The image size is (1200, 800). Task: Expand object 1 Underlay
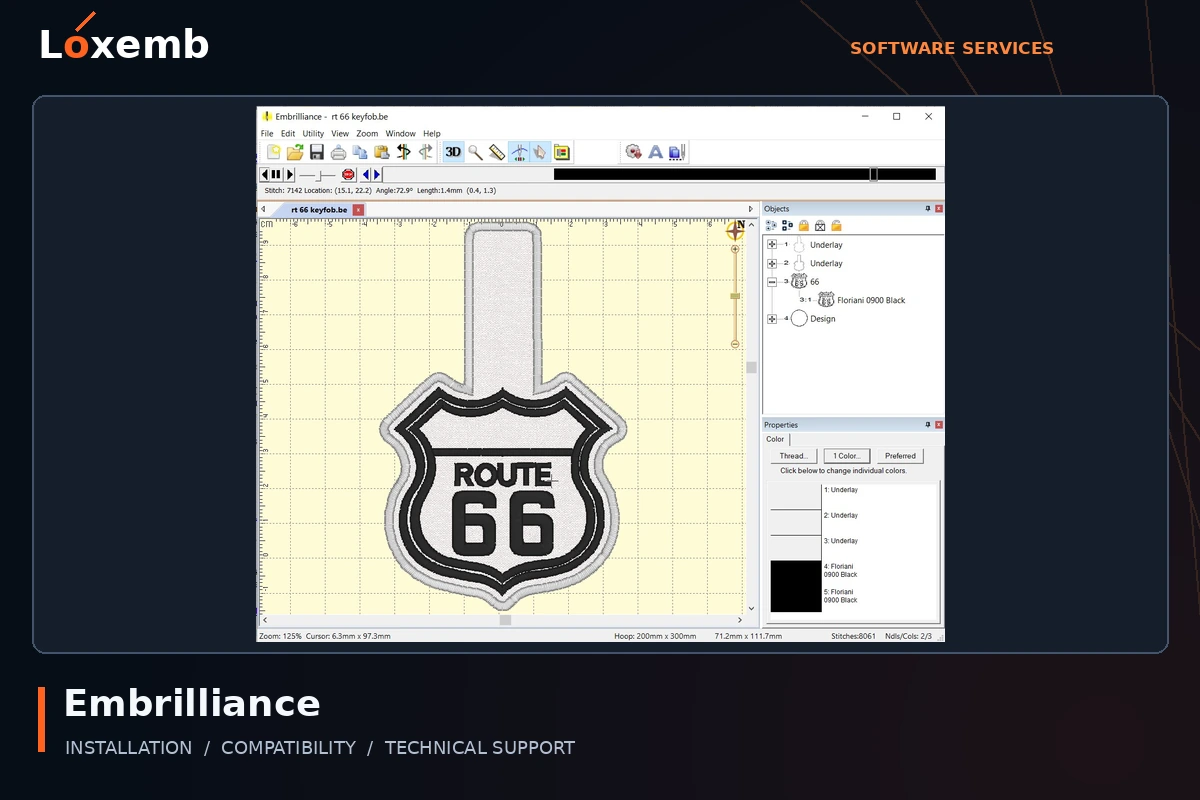pos(772,245)
